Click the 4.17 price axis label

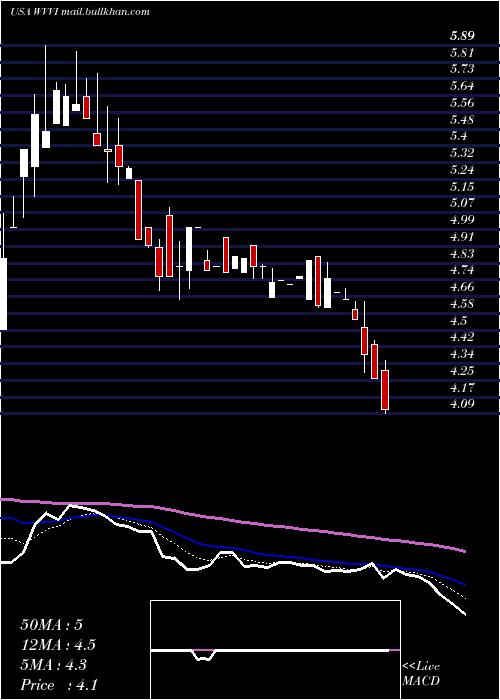point(462,388)
